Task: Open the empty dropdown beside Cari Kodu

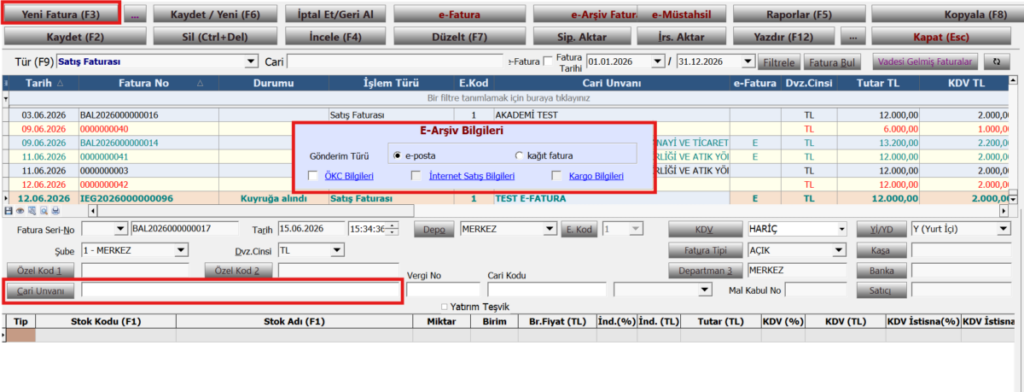Action: pyautogui.click(x=705, y=289)
